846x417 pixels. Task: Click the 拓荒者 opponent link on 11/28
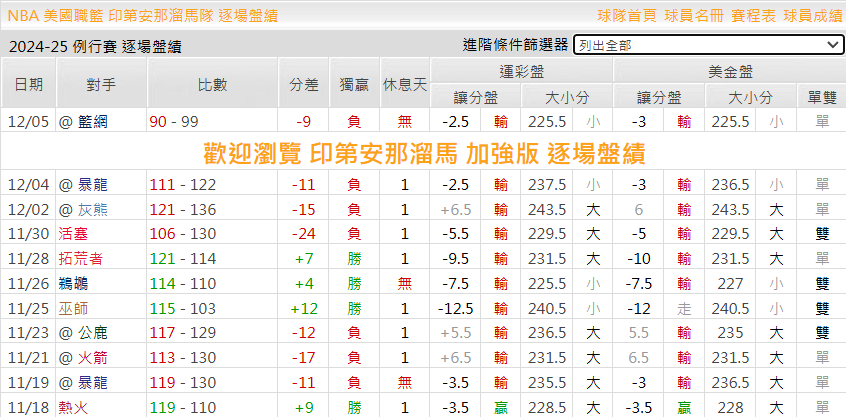(x=80, y=258)
